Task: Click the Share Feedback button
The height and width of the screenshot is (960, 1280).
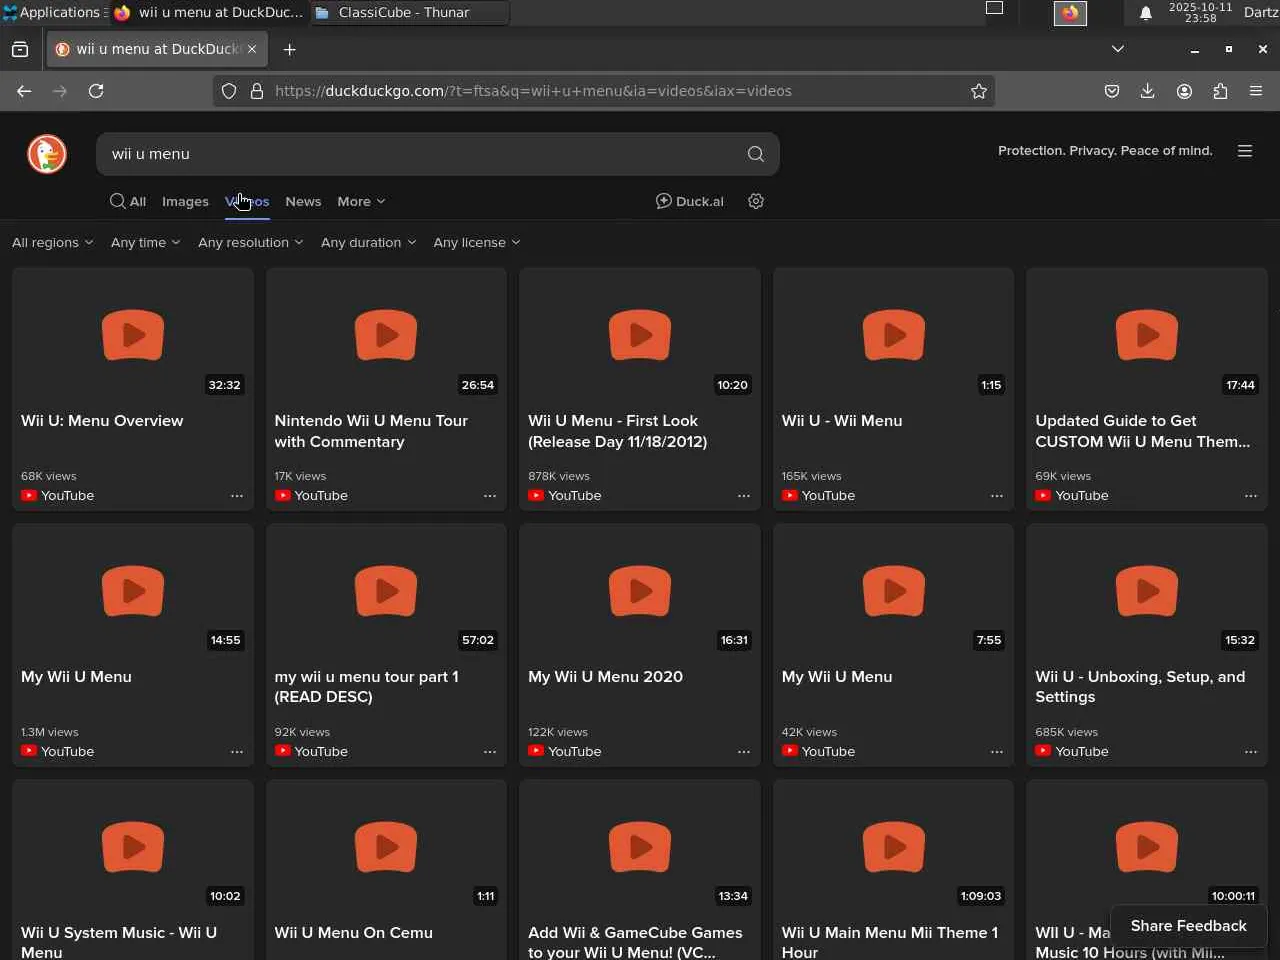Action: point(1188,926)
